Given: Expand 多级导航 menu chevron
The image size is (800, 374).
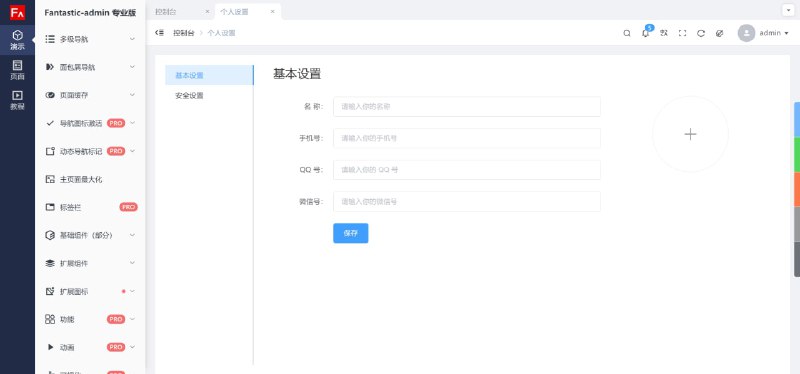Looking at the screenshot, I should pyautogui.click(x=132, y=39).
